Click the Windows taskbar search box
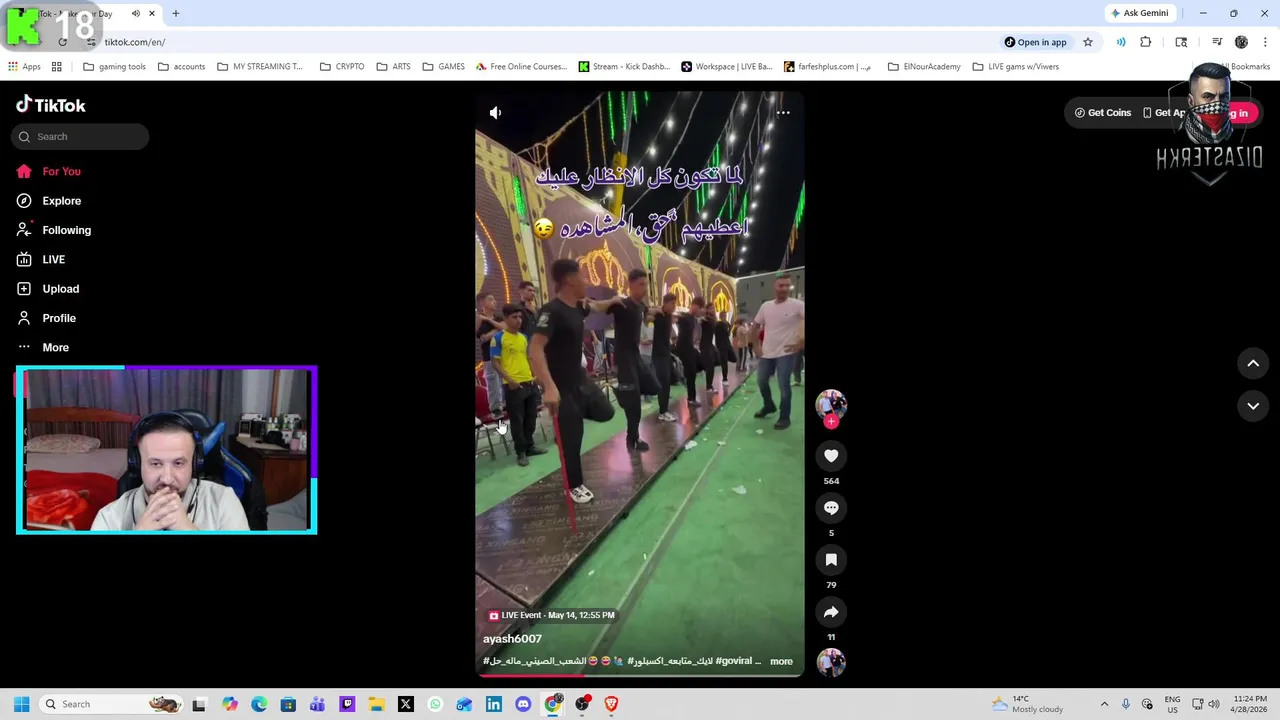The width and height of the screenshot is (1280, 720). tap(110, 704)
